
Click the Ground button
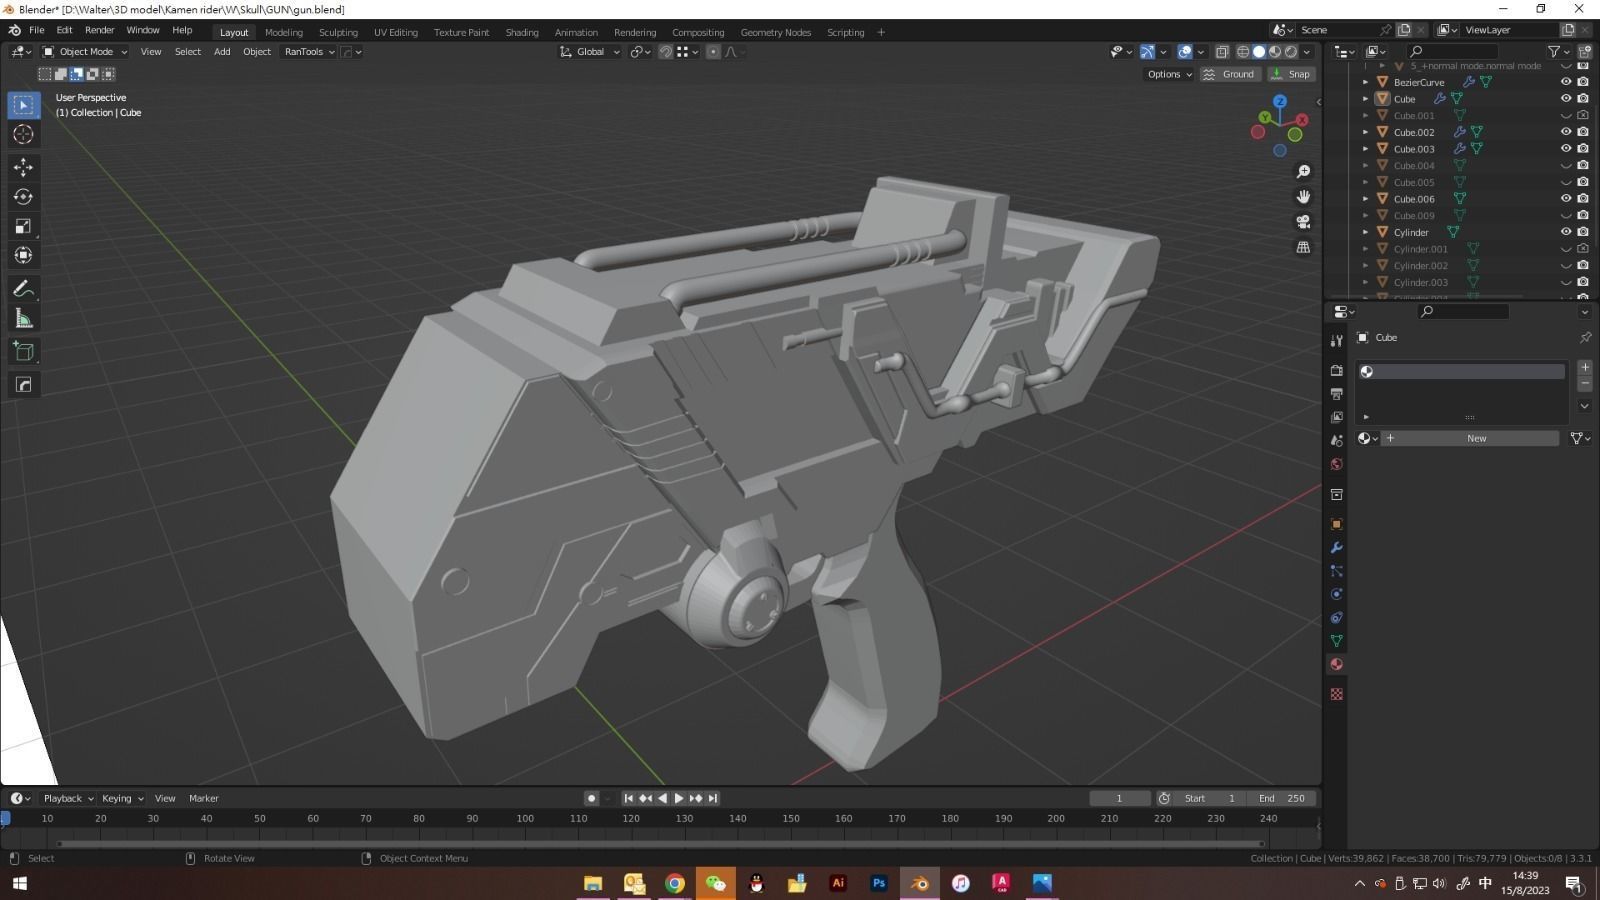[1229, 74]
